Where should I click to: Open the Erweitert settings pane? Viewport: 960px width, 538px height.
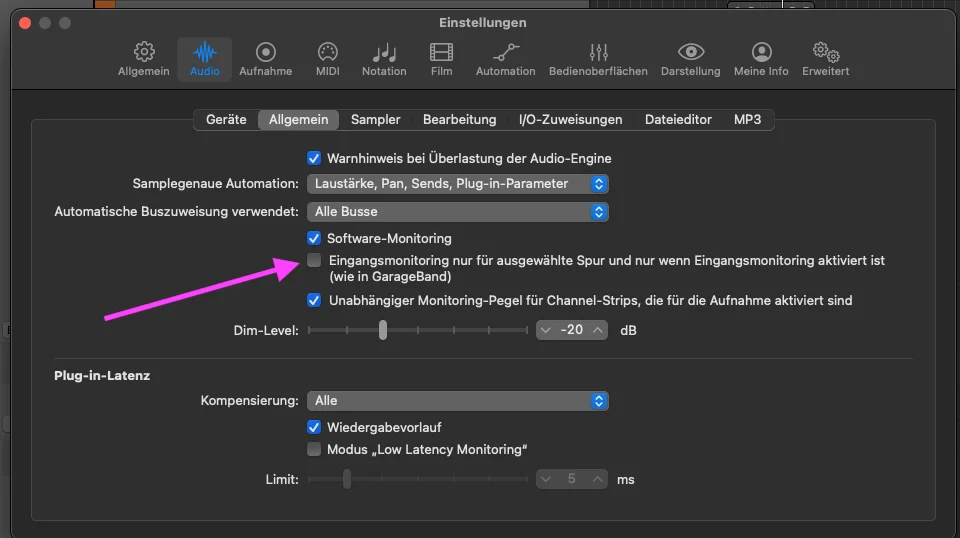coord(825,59)
